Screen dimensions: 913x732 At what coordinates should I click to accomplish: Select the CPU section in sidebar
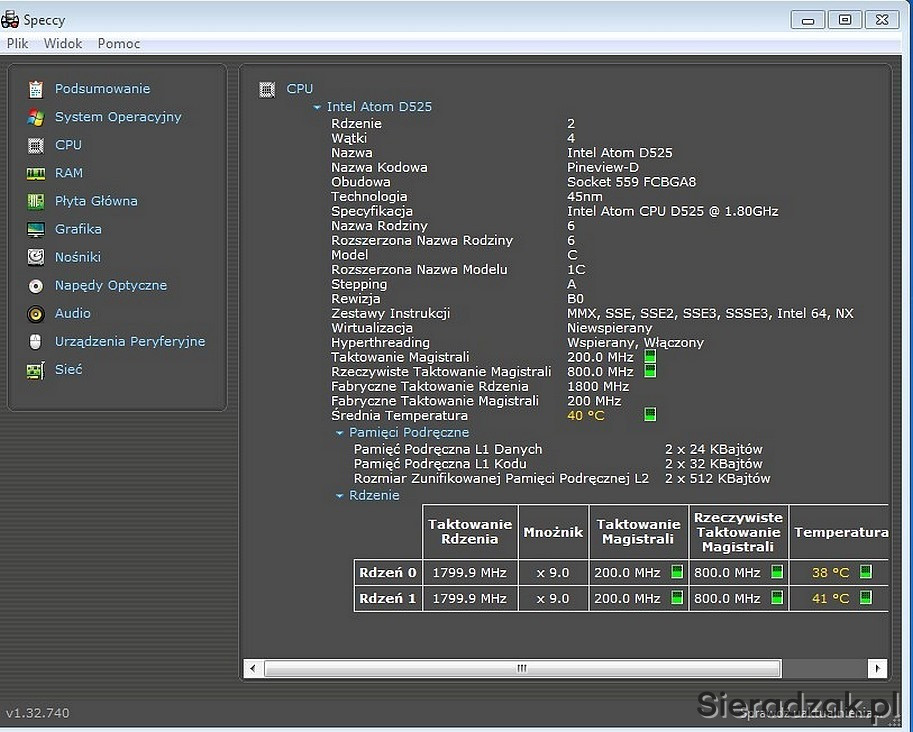click(x=68, y=144)
